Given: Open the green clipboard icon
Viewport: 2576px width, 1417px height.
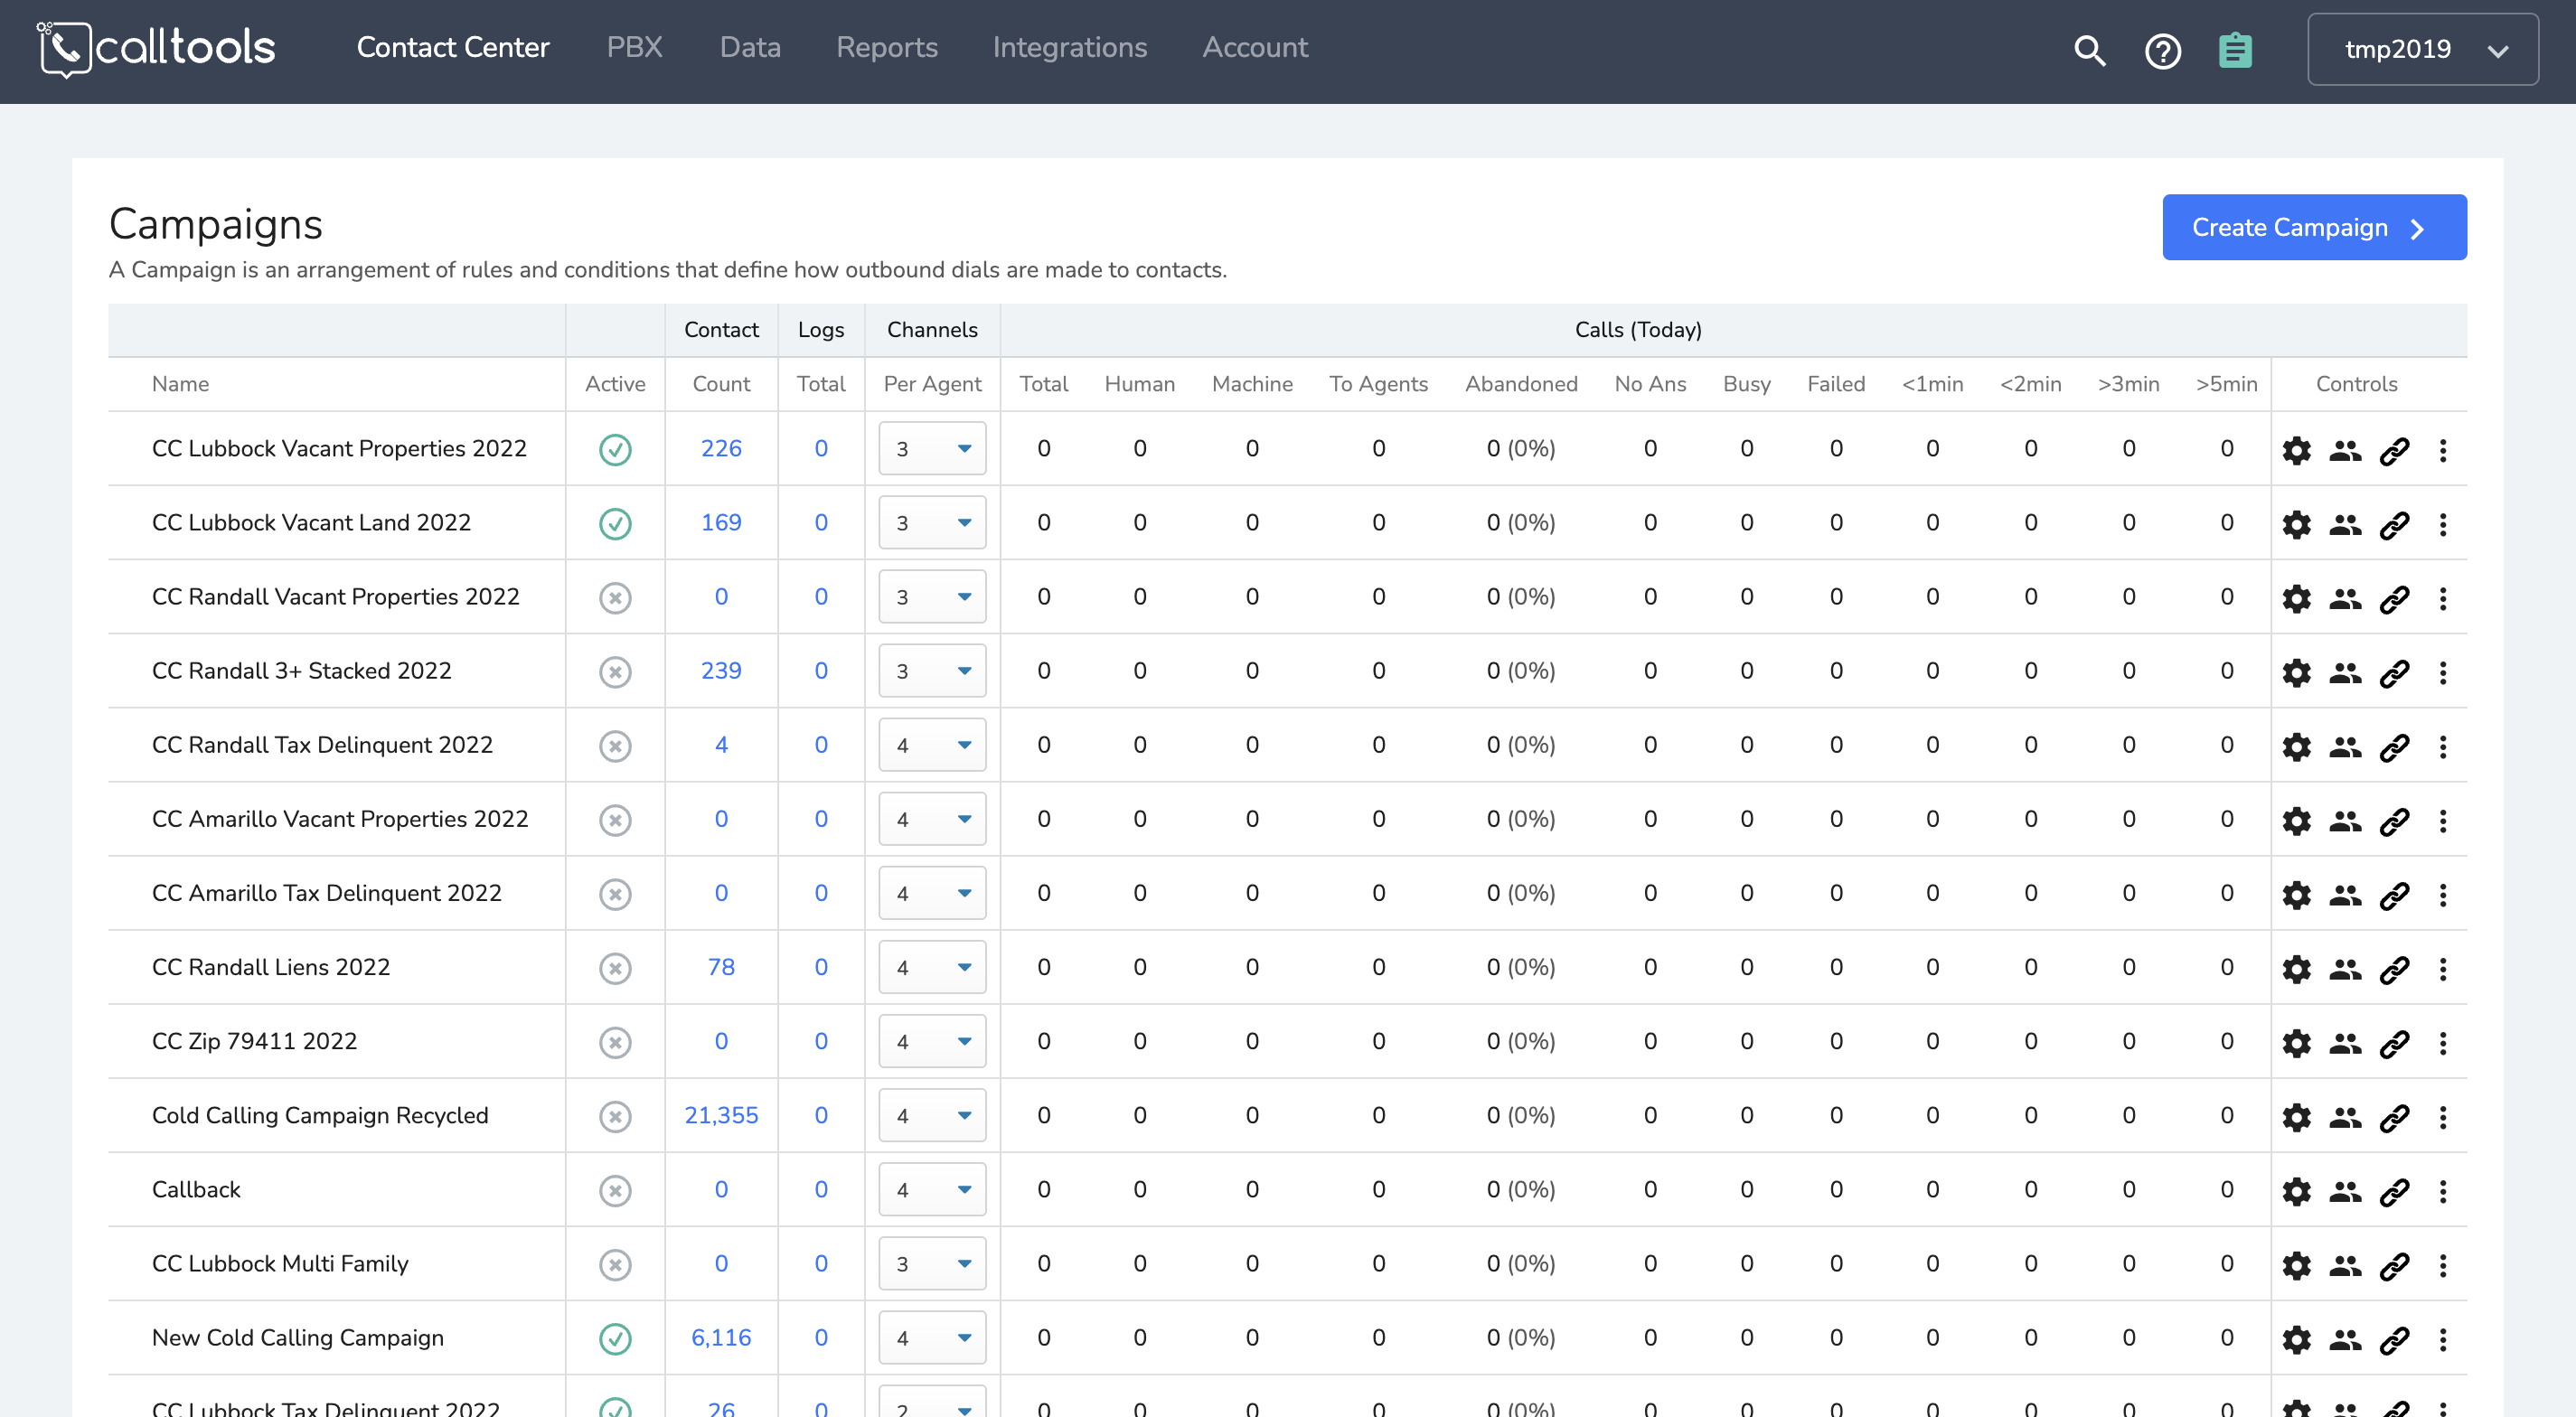Looking at the screenshot, I should click(x=2234, y=50).
